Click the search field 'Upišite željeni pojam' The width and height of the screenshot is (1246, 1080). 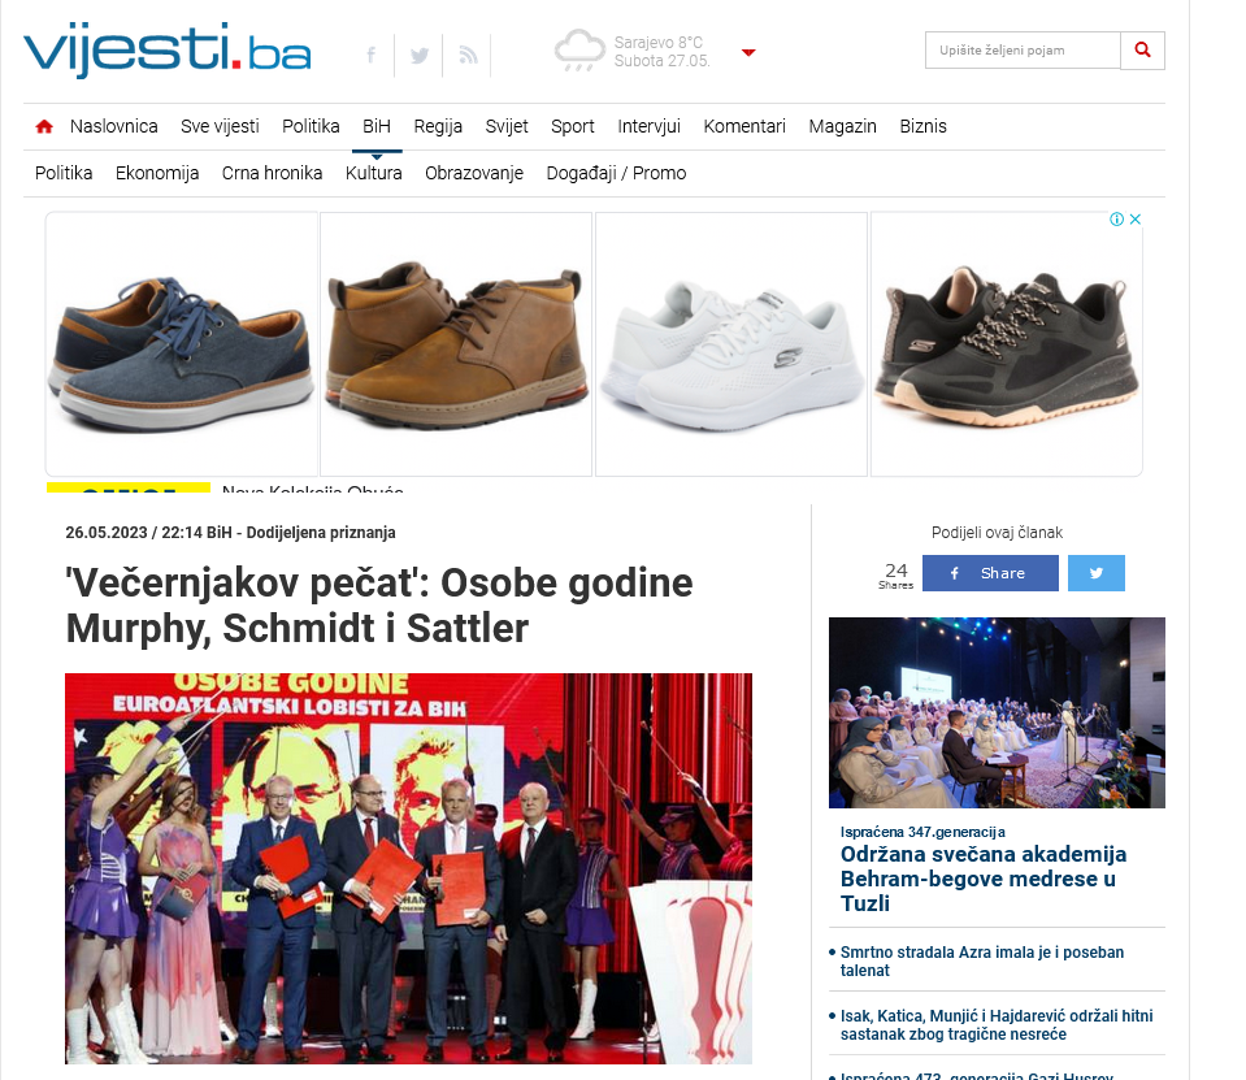1022,50
